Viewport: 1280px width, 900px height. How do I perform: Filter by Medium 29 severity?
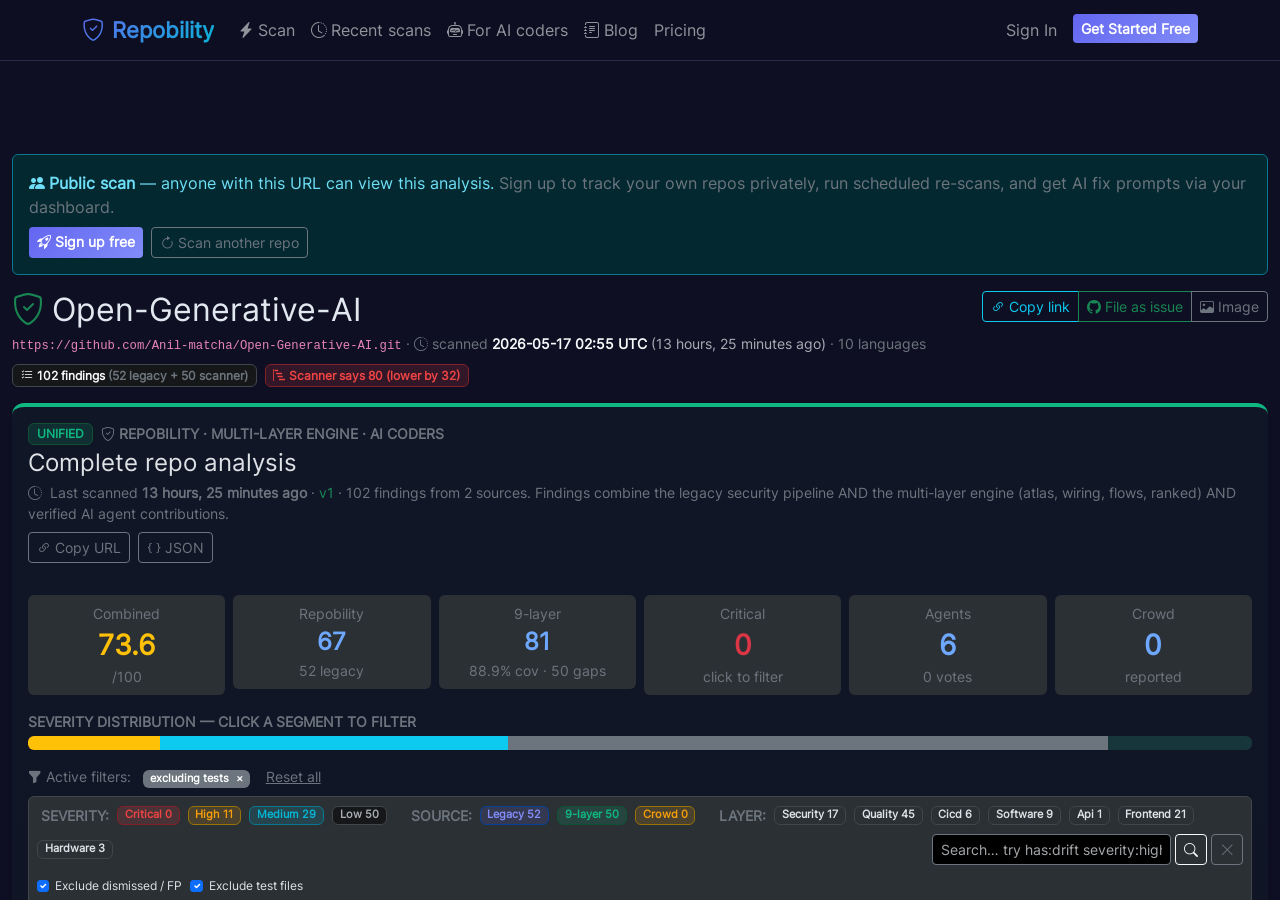(x=286, y=815)
